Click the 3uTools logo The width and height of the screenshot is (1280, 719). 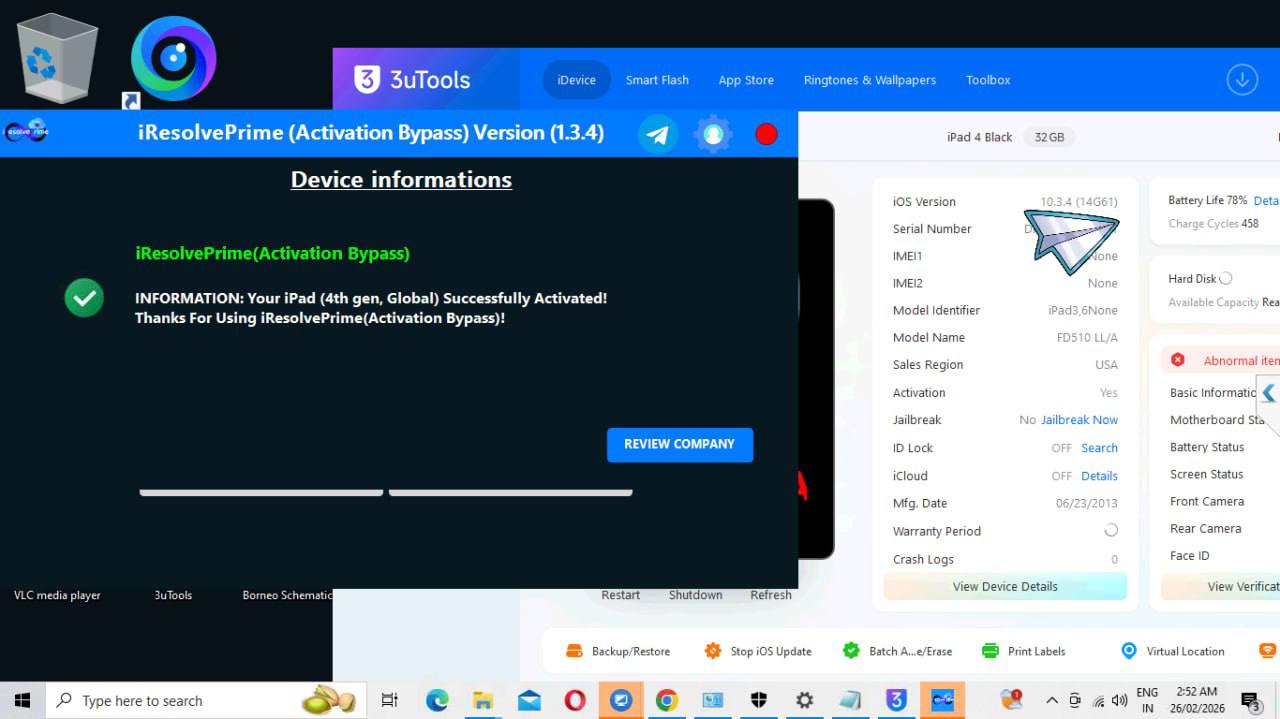click(x=412, y=80)
